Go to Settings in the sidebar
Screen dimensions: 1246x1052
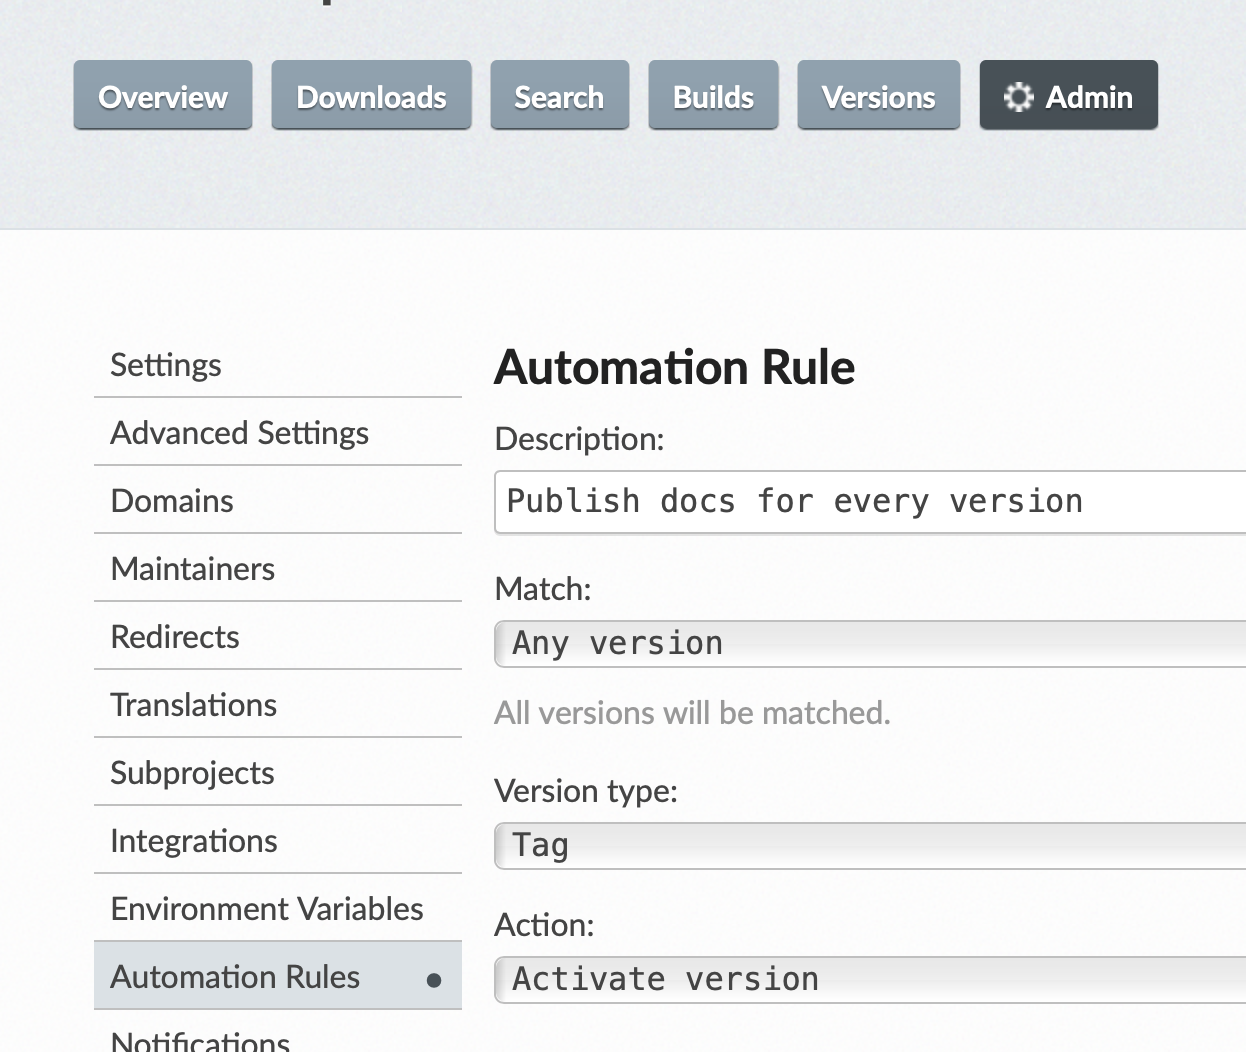pyautogui.click(x=166, y=365)
